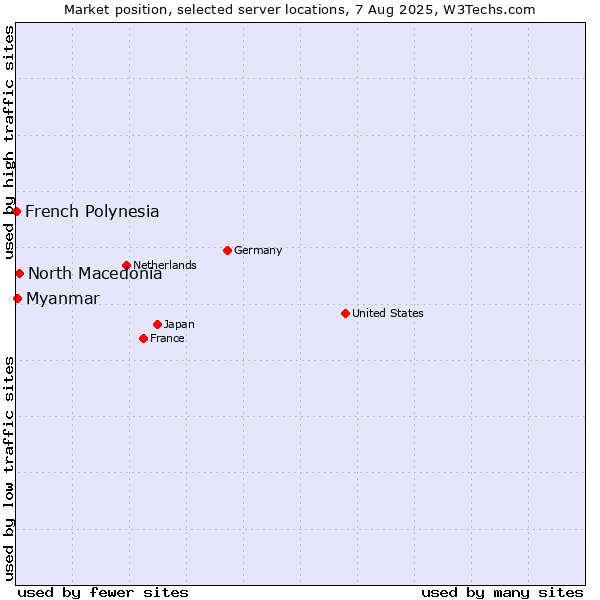Click the North Macedonia red marker
Viewport: 600px width, 600px height.
pos(20,274)
